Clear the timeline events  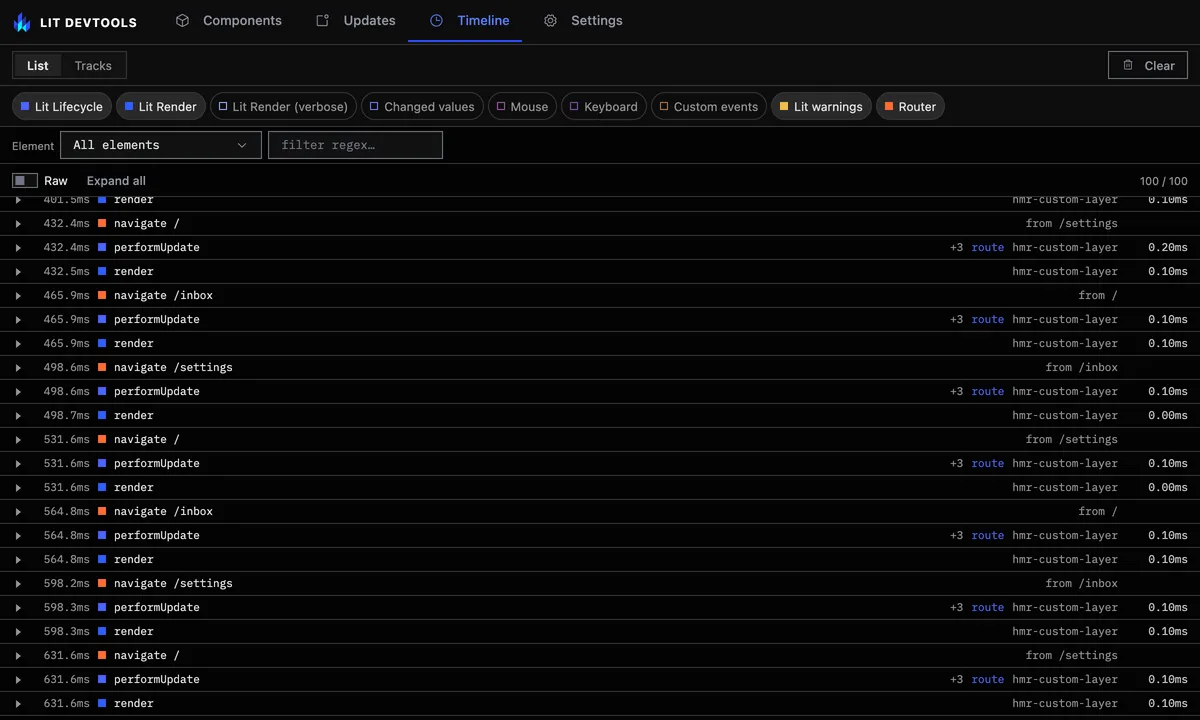(1148, 66)
